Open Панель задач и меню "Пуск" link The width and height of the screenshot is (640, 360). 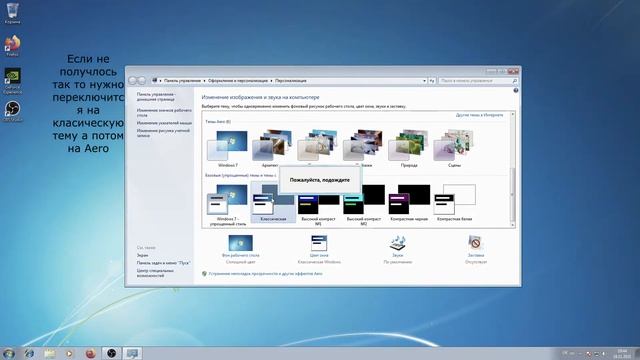point(164,263)
